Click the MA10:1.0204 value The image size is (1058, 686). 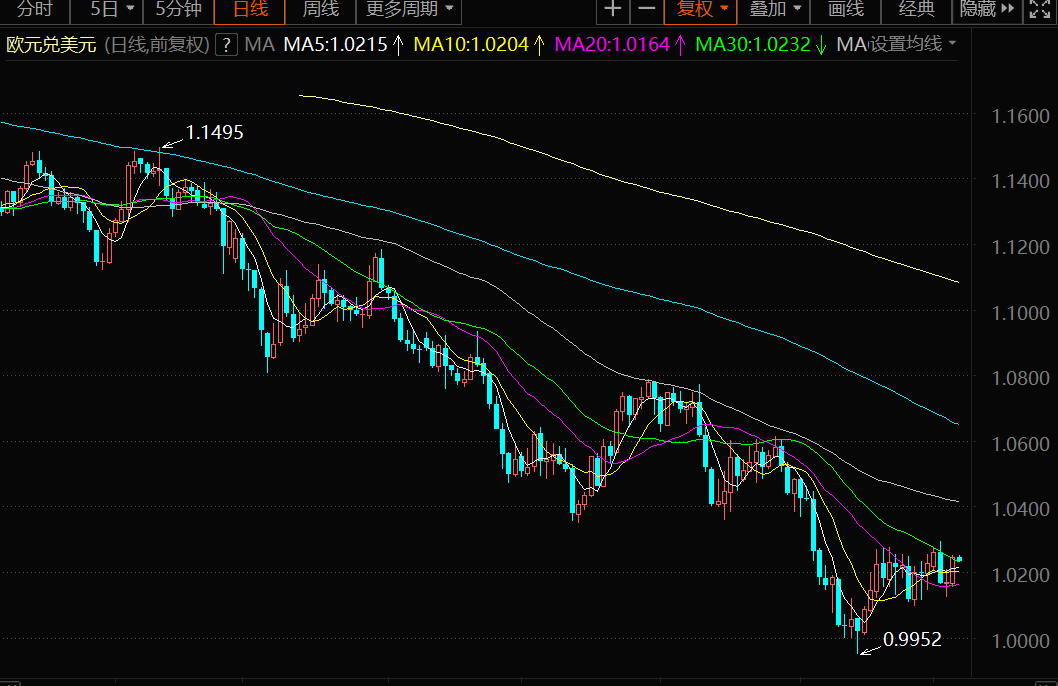(x=471, y=45)
